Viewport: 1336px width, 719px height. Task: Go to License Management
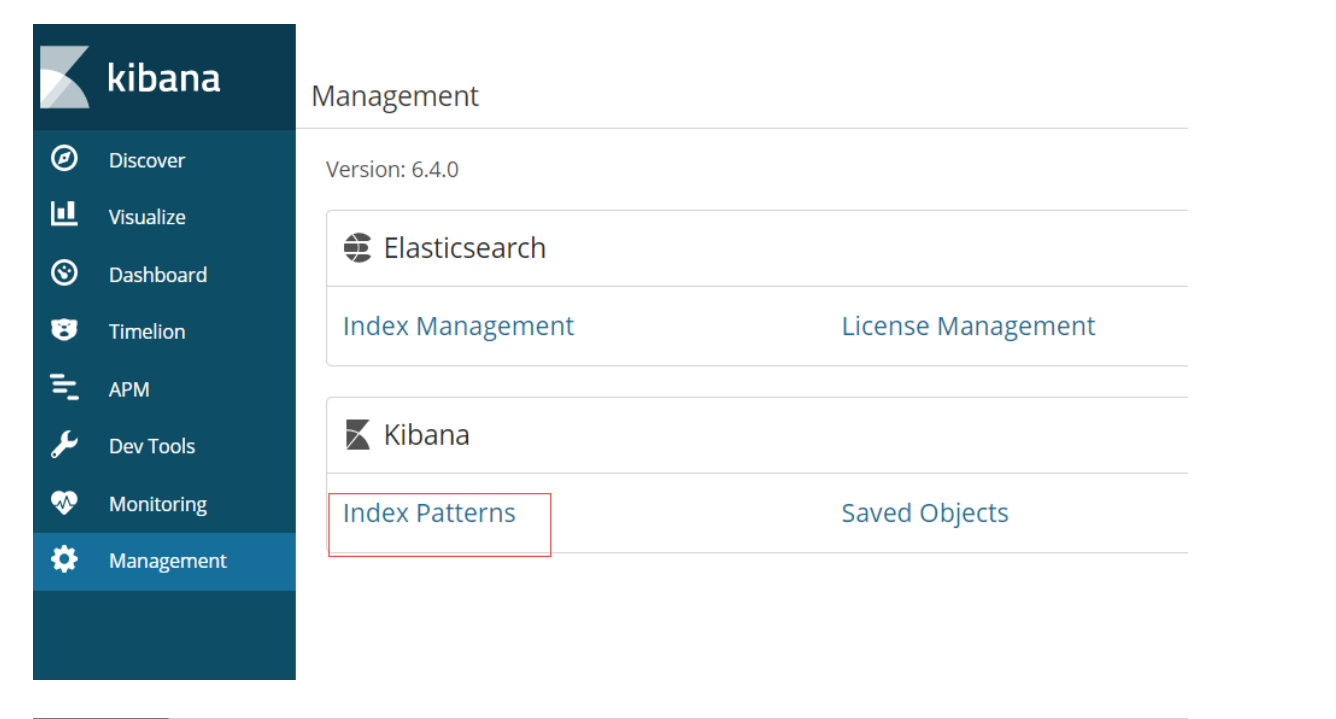click(968, 326)
